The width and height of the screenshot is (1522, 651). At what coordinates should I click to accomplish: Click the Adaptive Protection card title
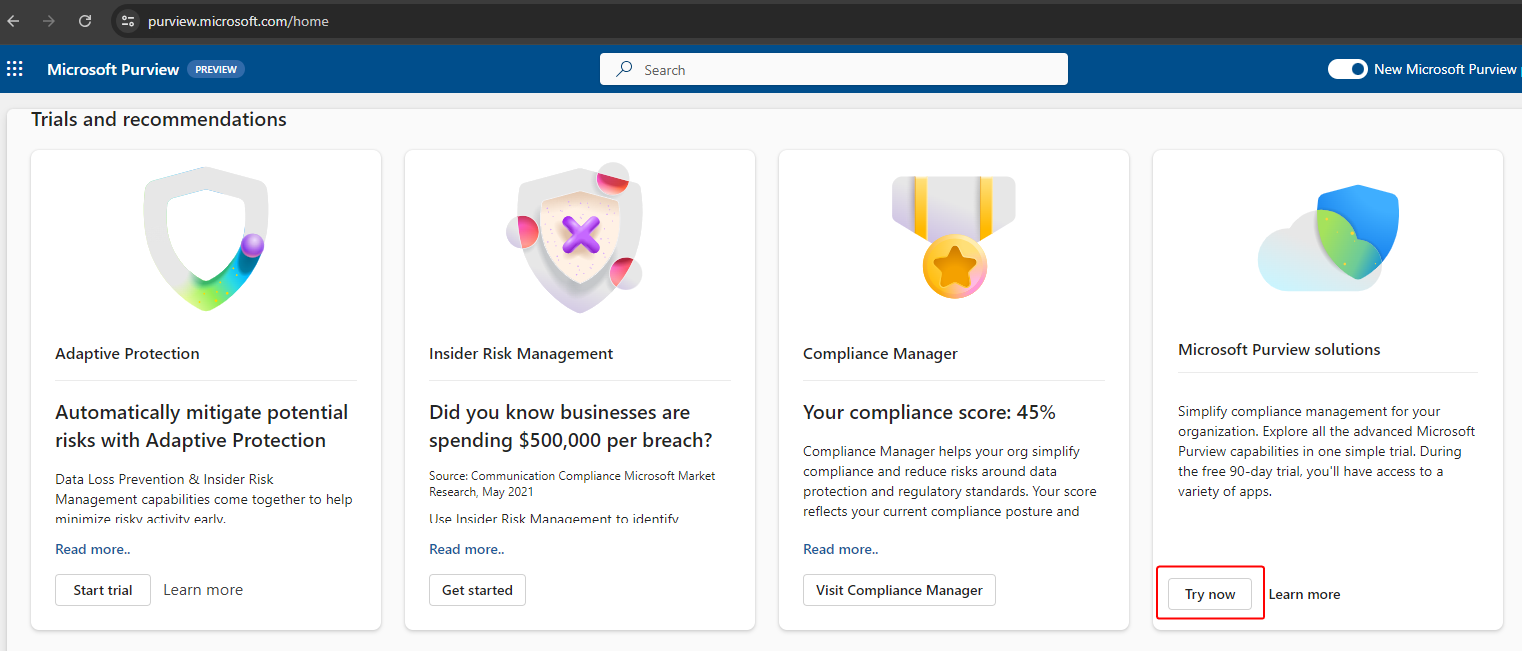[x=127, y=354]
